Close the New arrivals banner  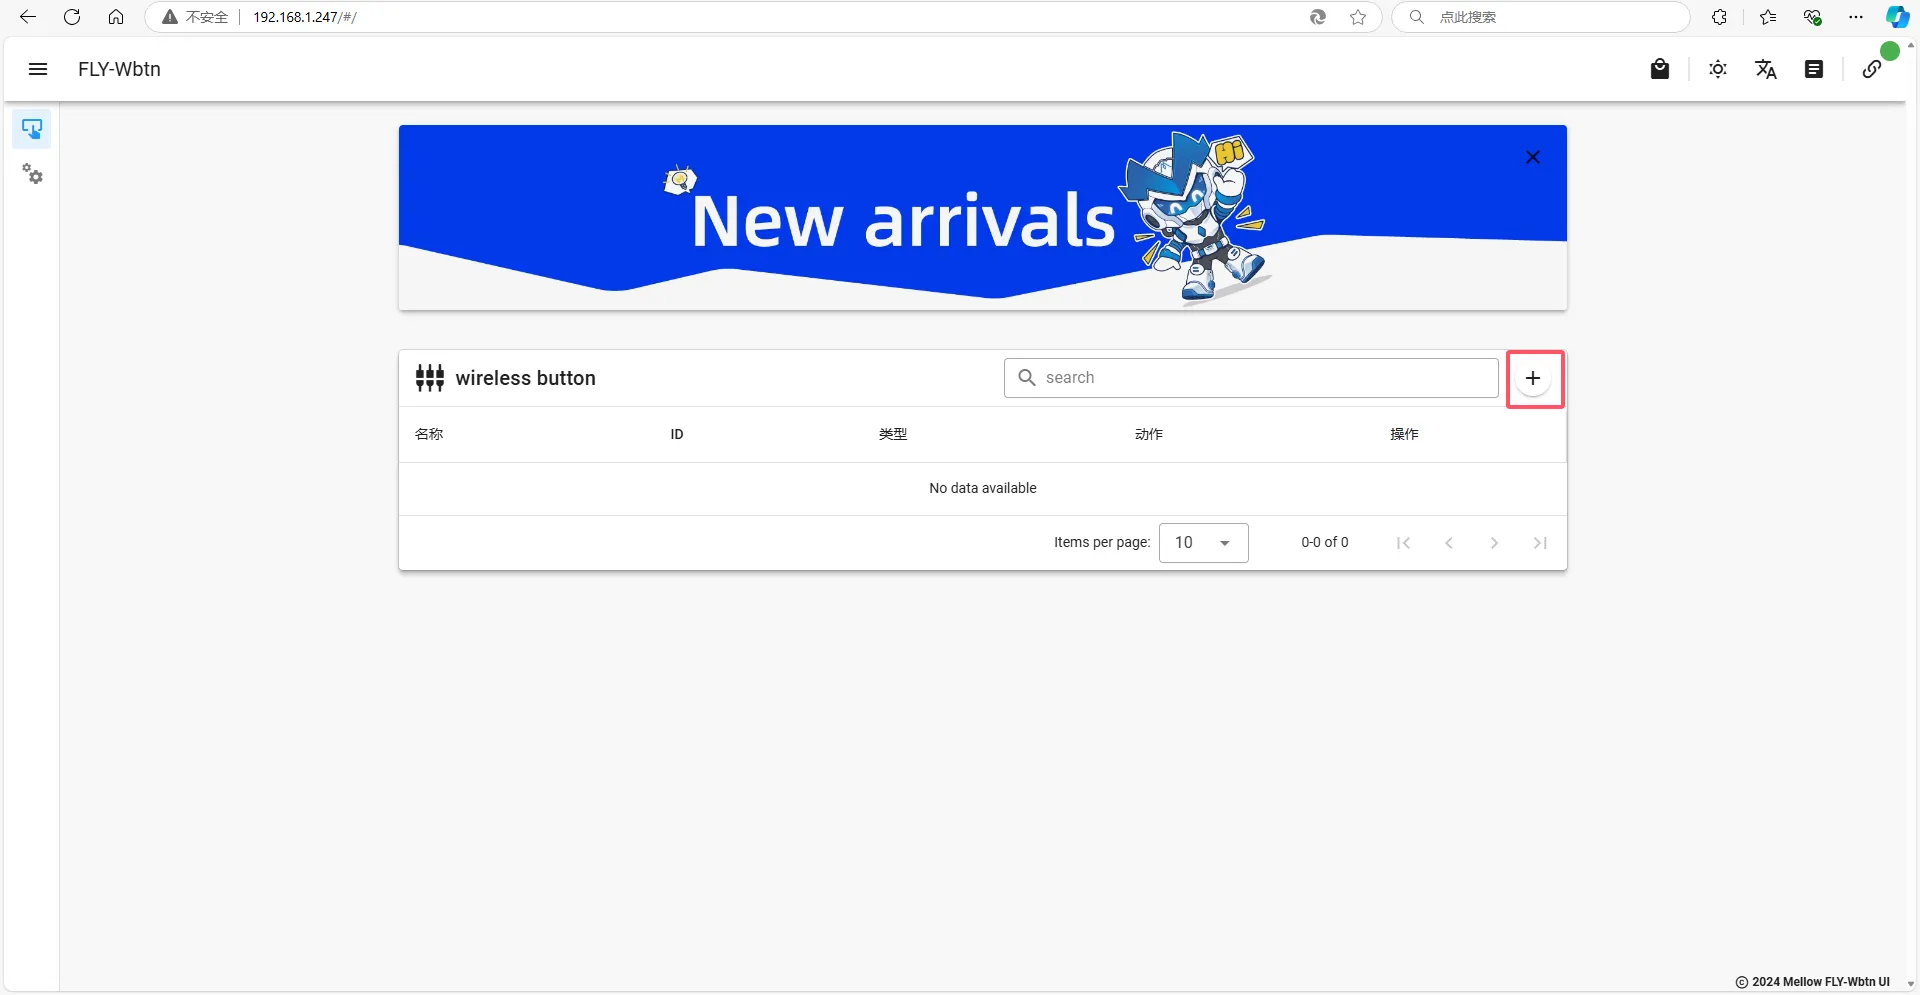tap(1533, 157)
